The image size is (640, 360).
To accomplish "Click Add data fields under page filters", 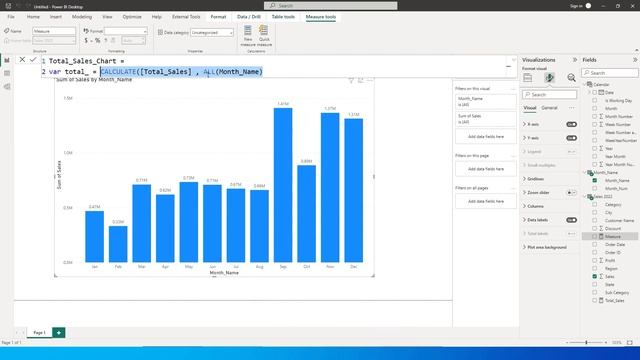I will coord(486,169).
